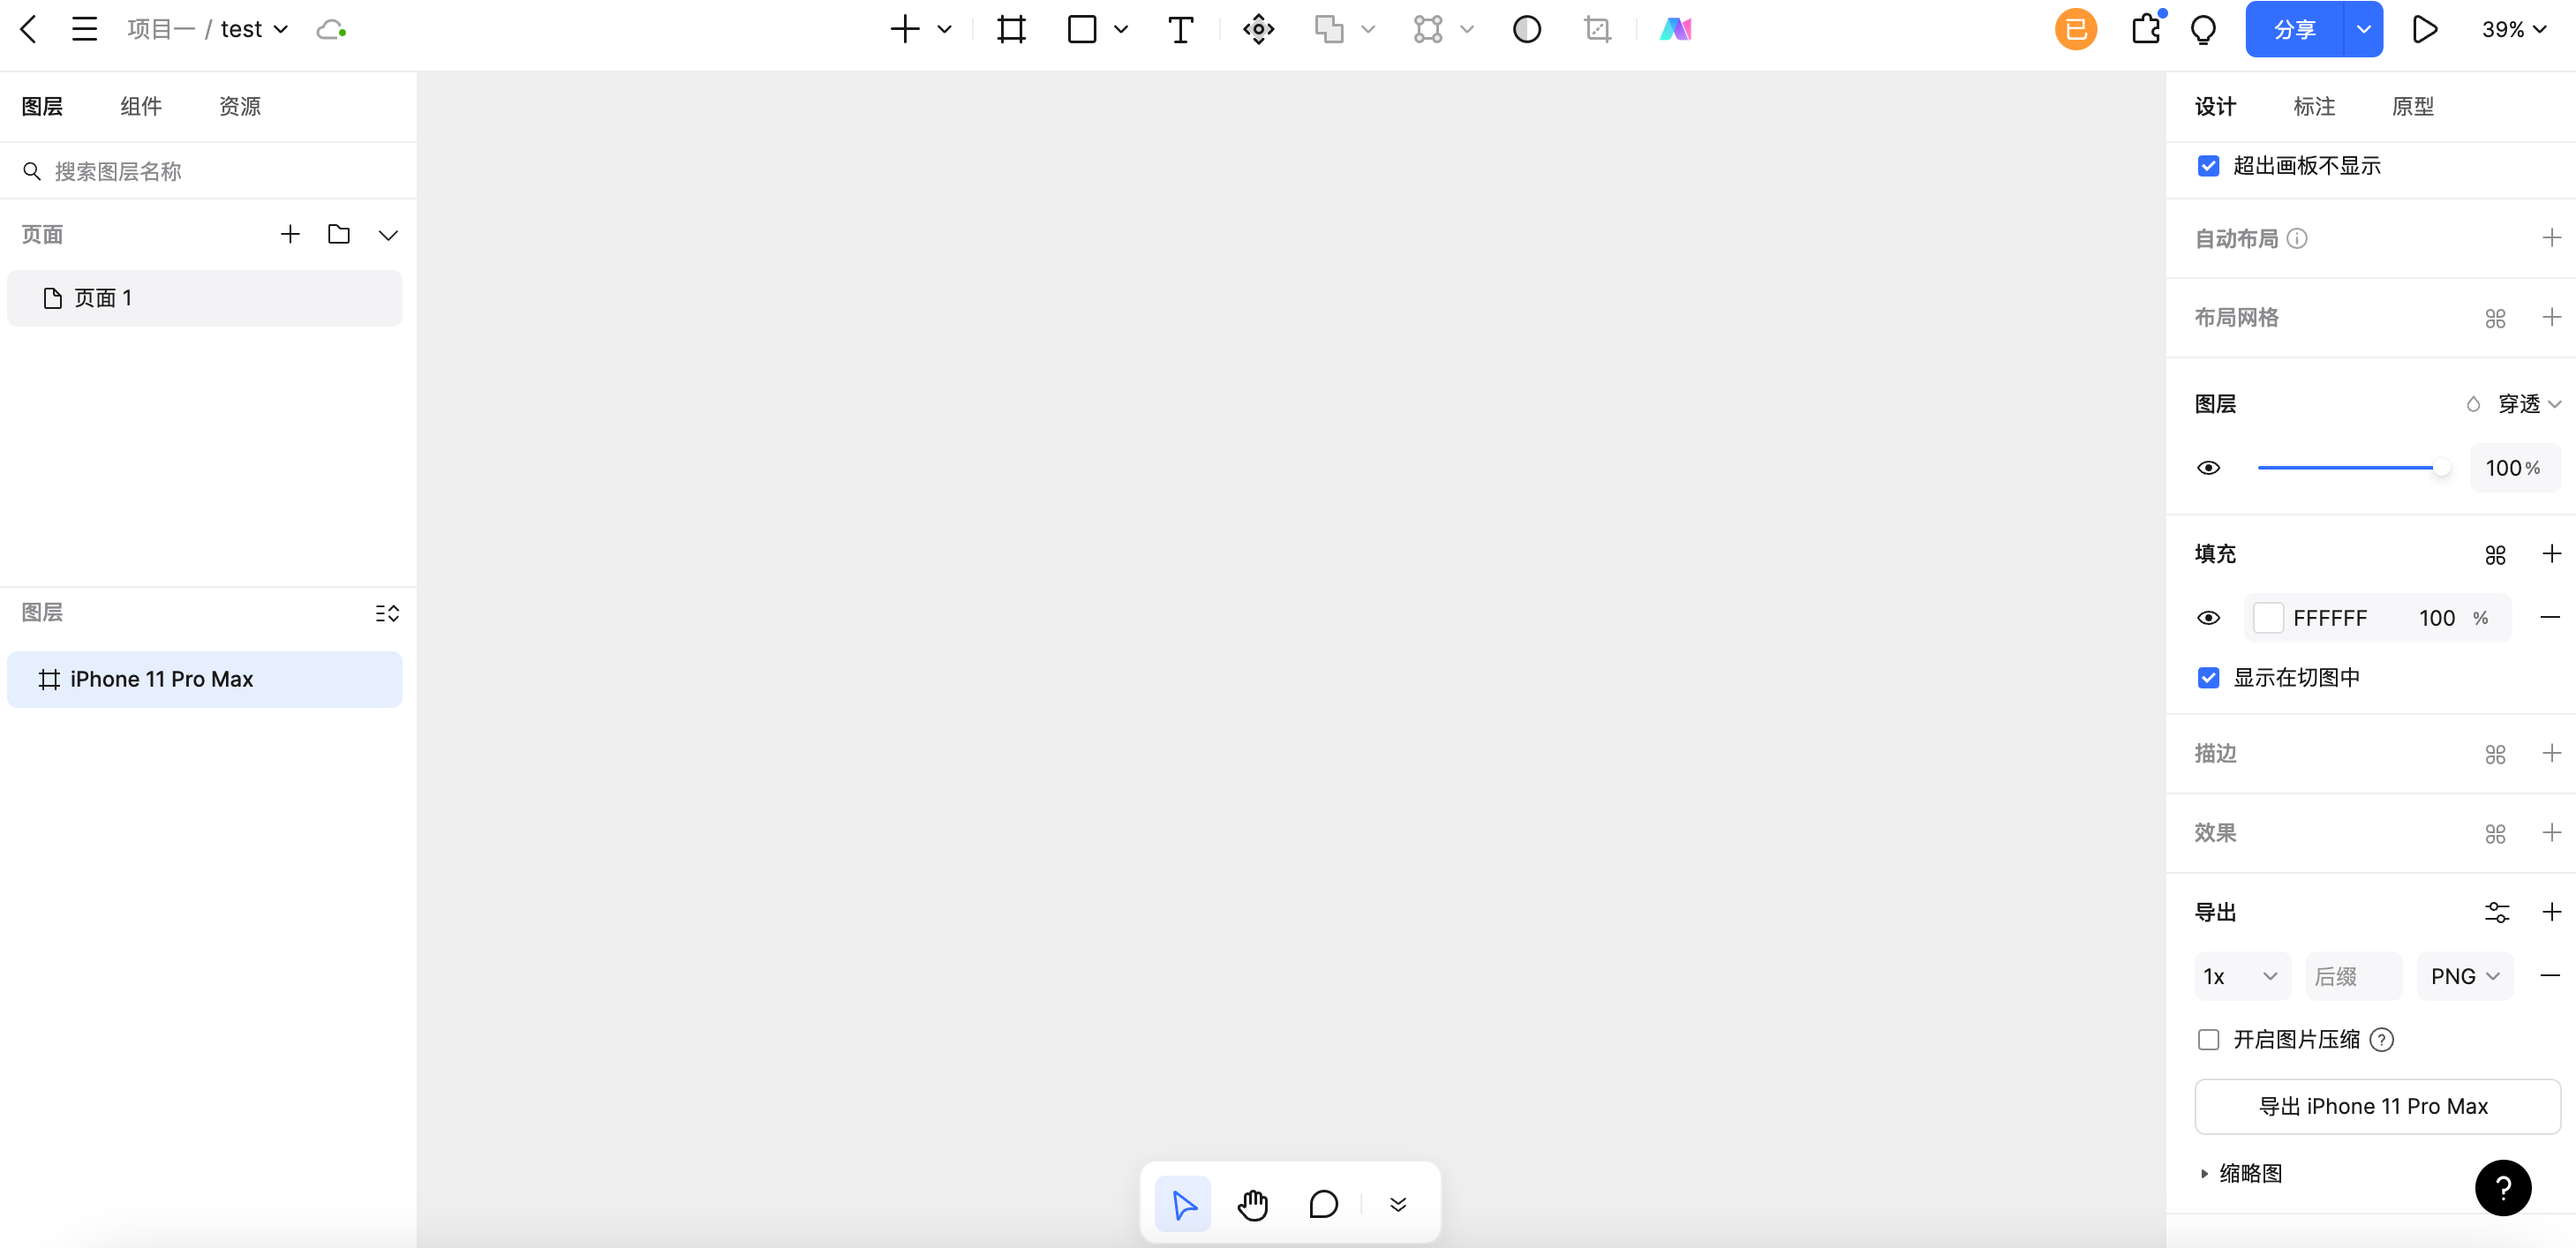
Task: Expand the bottom toolbar chevrons
Action: [x=1397, y=1204]
